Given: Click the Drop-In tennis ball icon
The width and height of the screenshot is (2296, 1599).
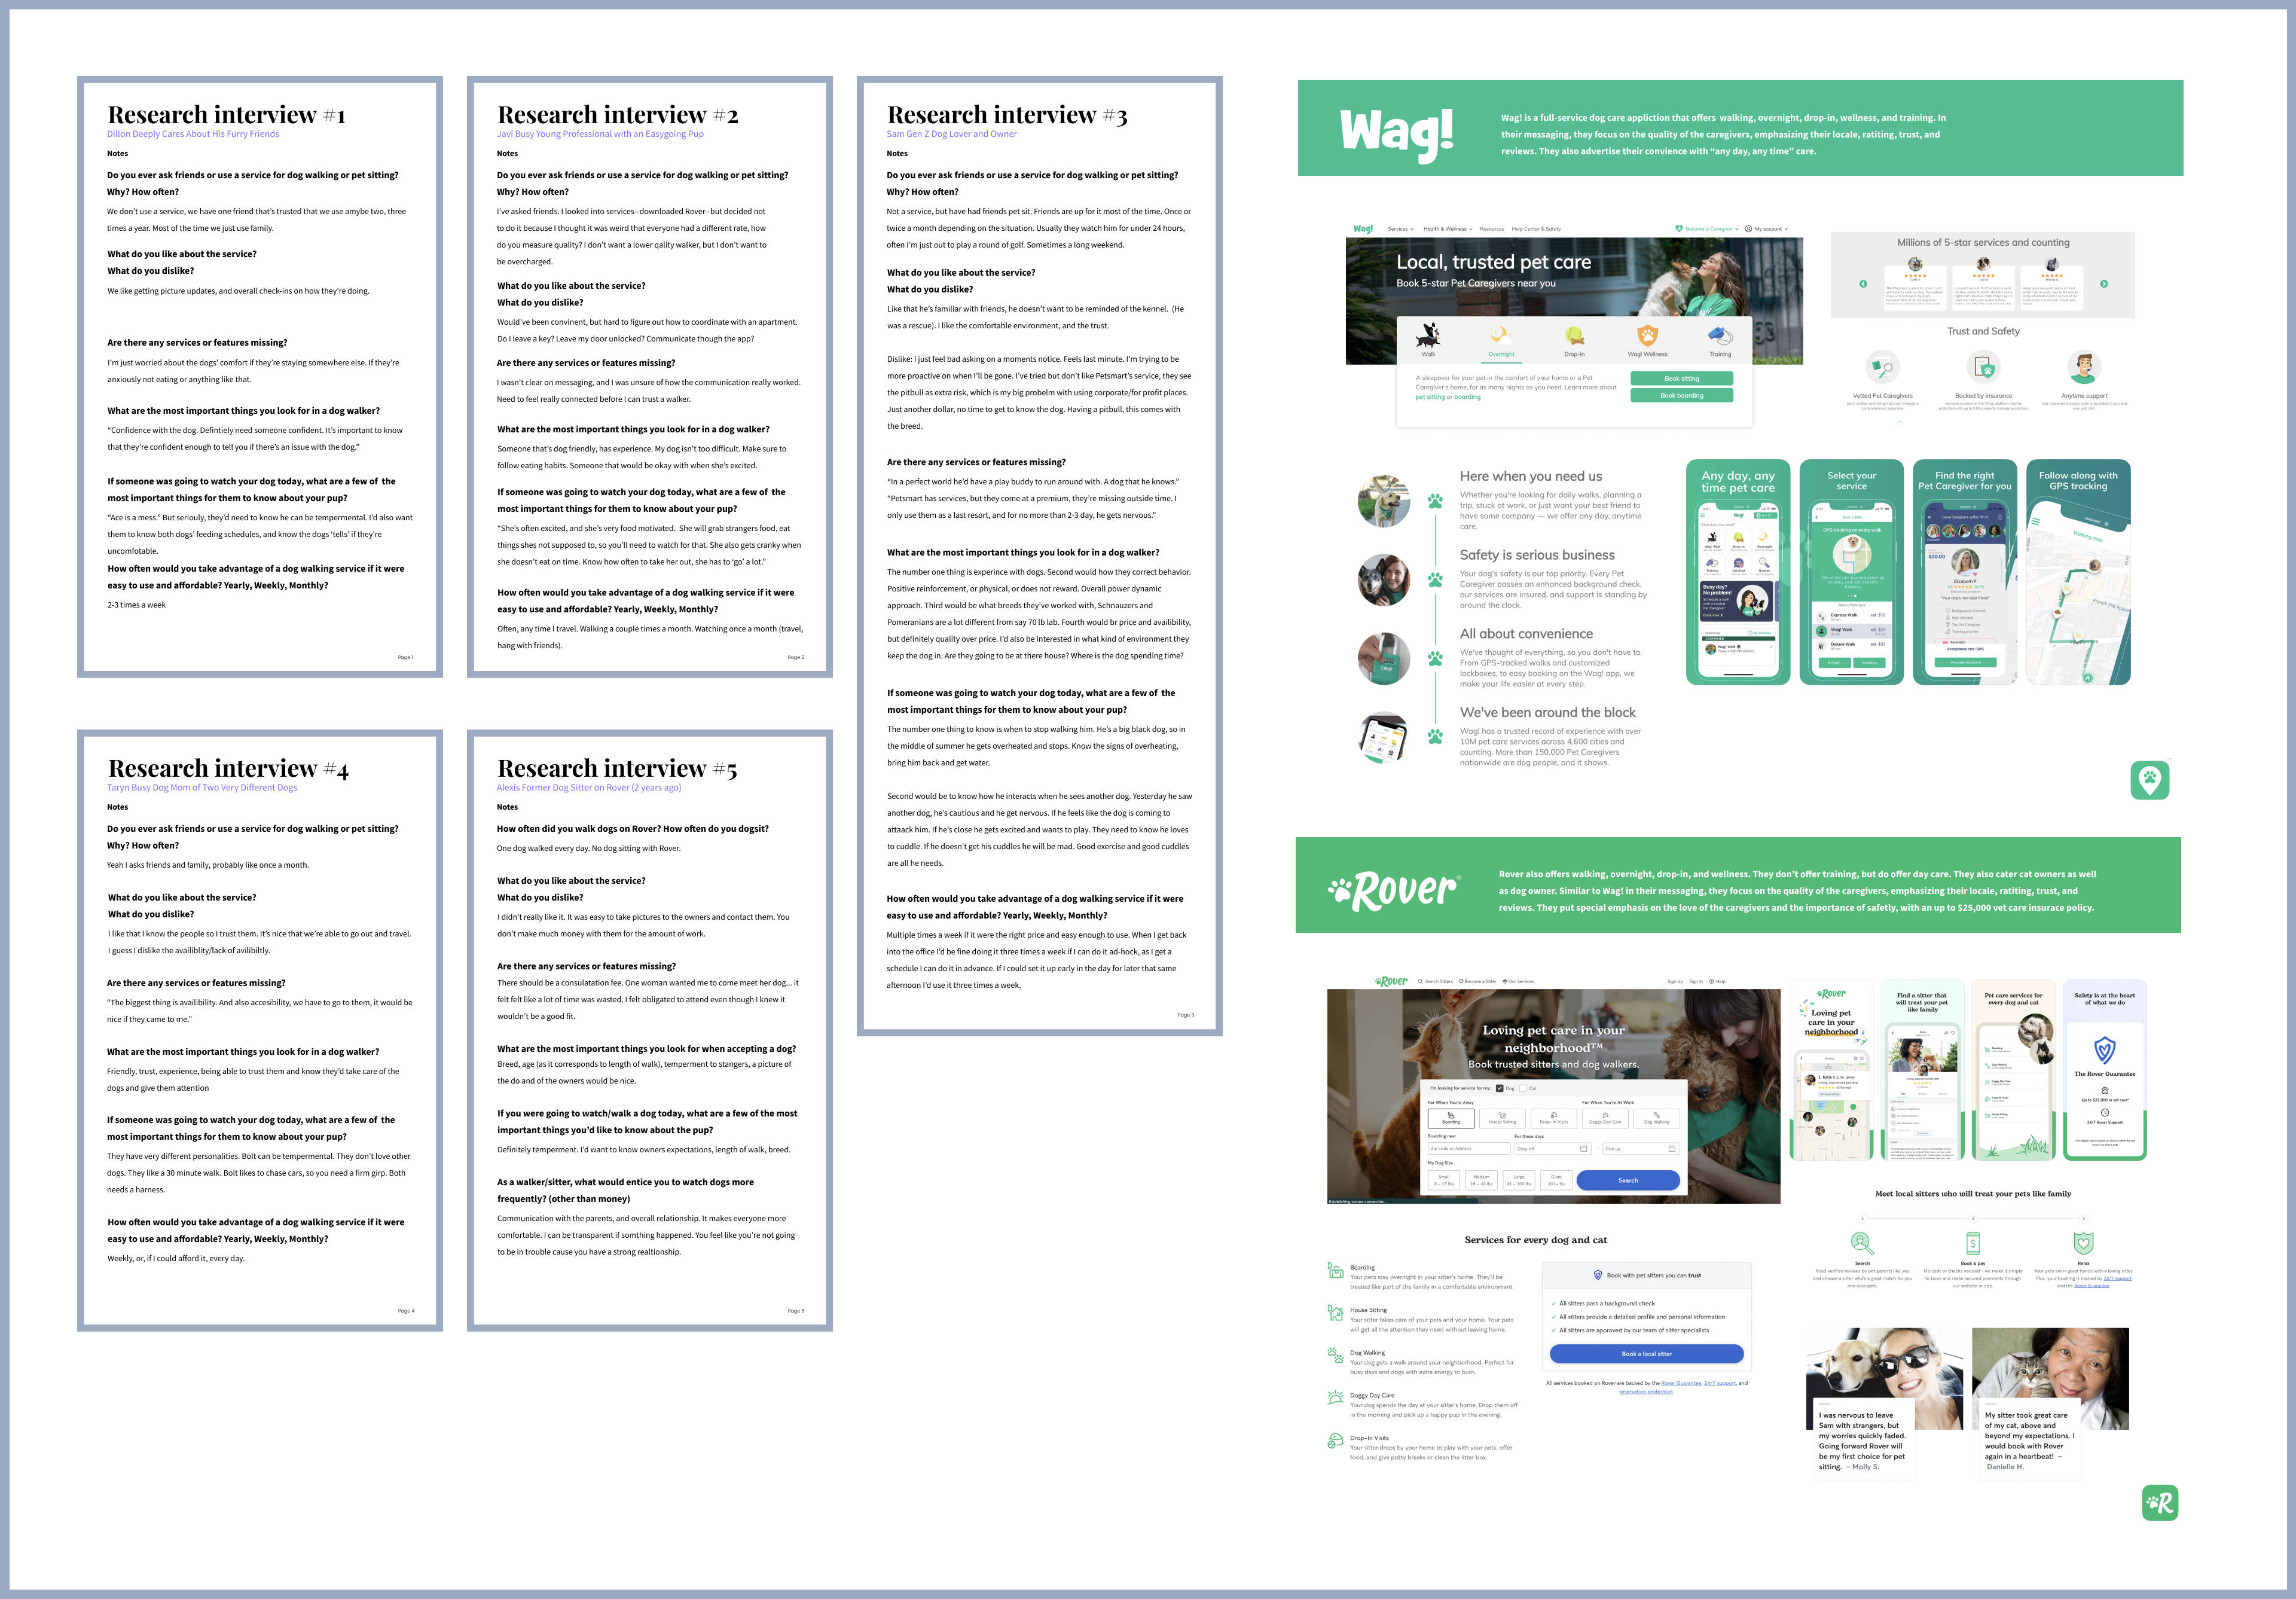Looking at the screenshot, I should pyautogui.click(x=1574, y=335).
